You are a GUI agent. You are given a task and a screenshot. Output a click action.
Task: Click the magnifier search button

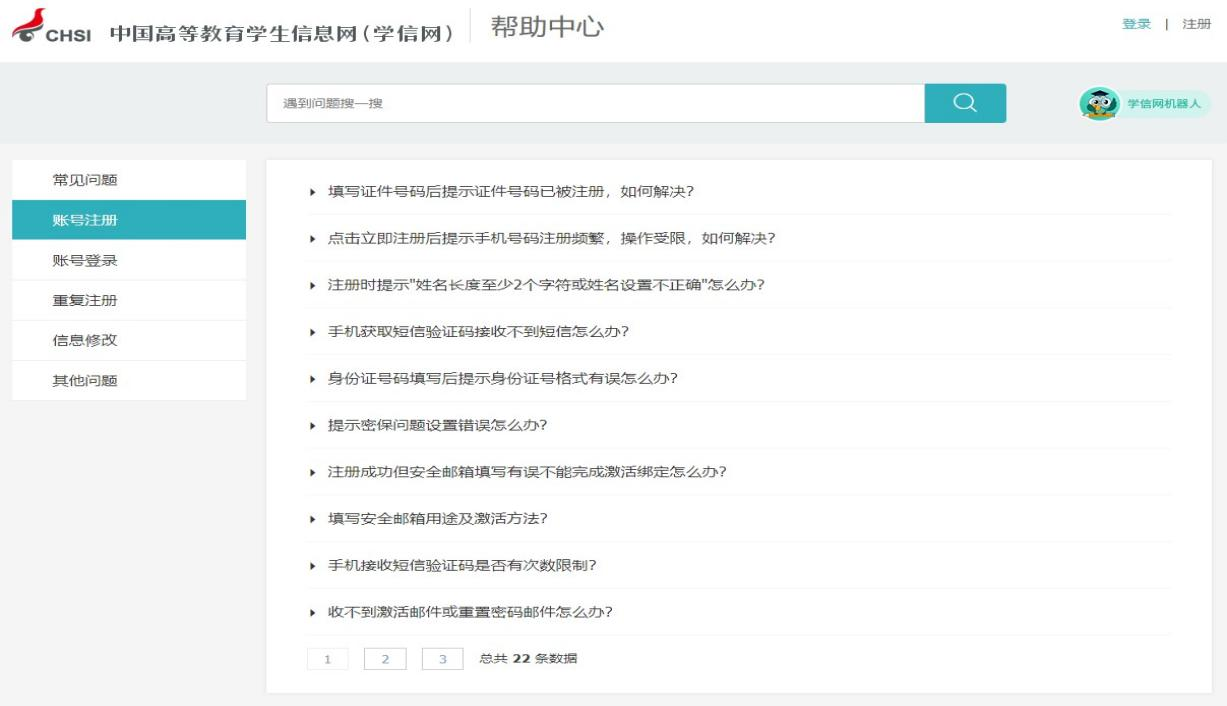(964, 103)
